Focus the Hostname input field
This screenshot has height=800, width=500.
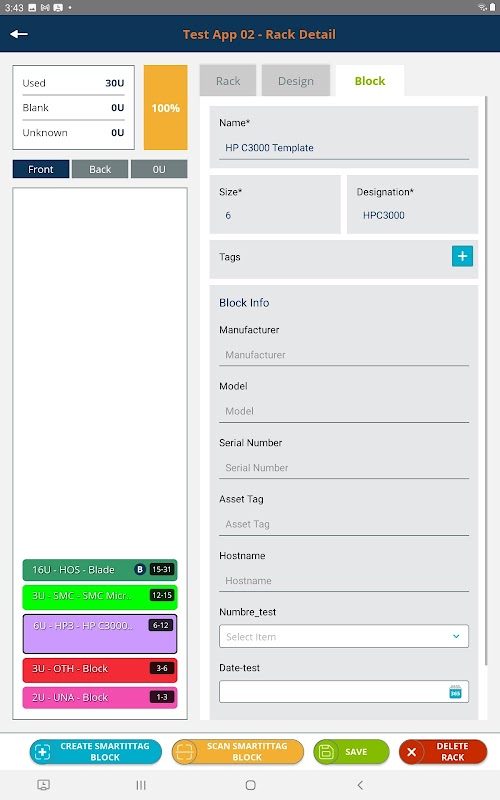coord(344,581)
